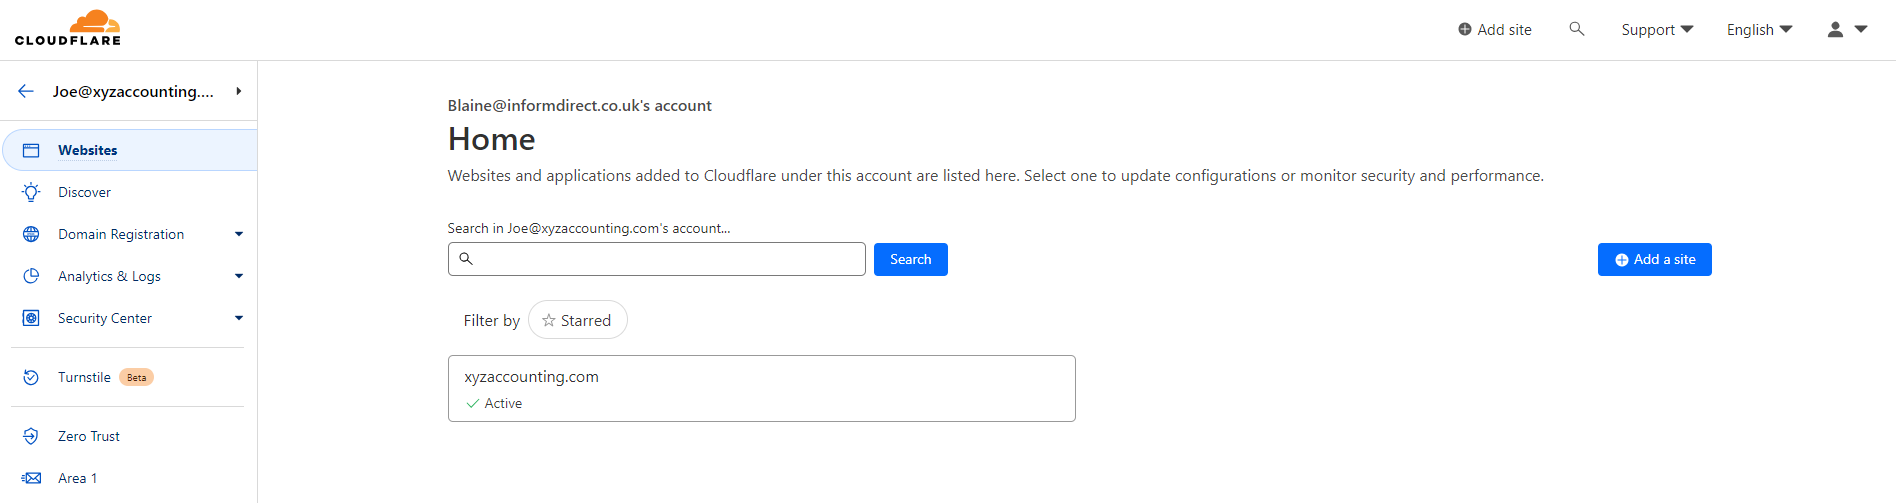
Task: Click the Beta badge next to Turnstile
Action: 137,377
